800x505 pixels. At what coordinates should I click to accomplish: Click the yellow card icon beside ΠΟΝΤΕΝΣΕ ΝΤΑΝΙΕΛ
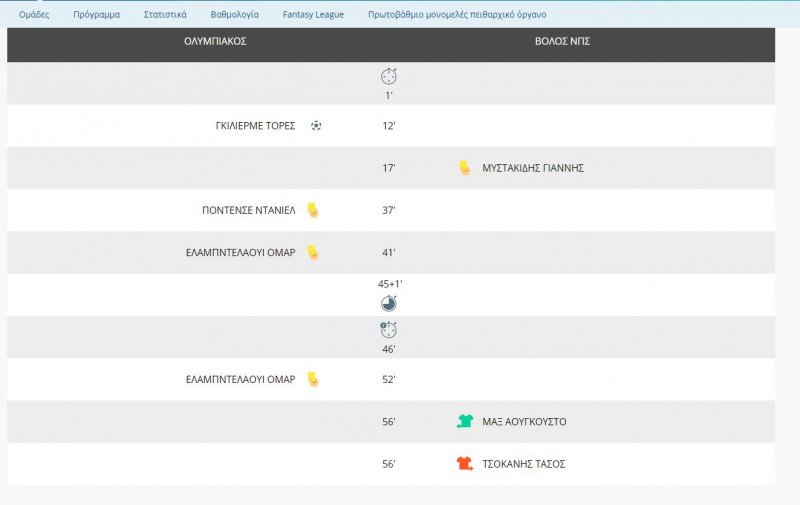tap(313, 210)
